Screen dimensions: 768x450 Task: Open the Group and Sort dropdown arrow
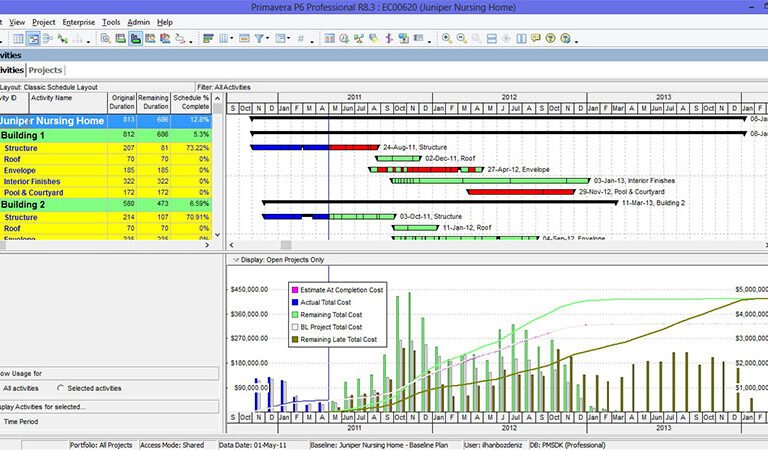[289, 38]
